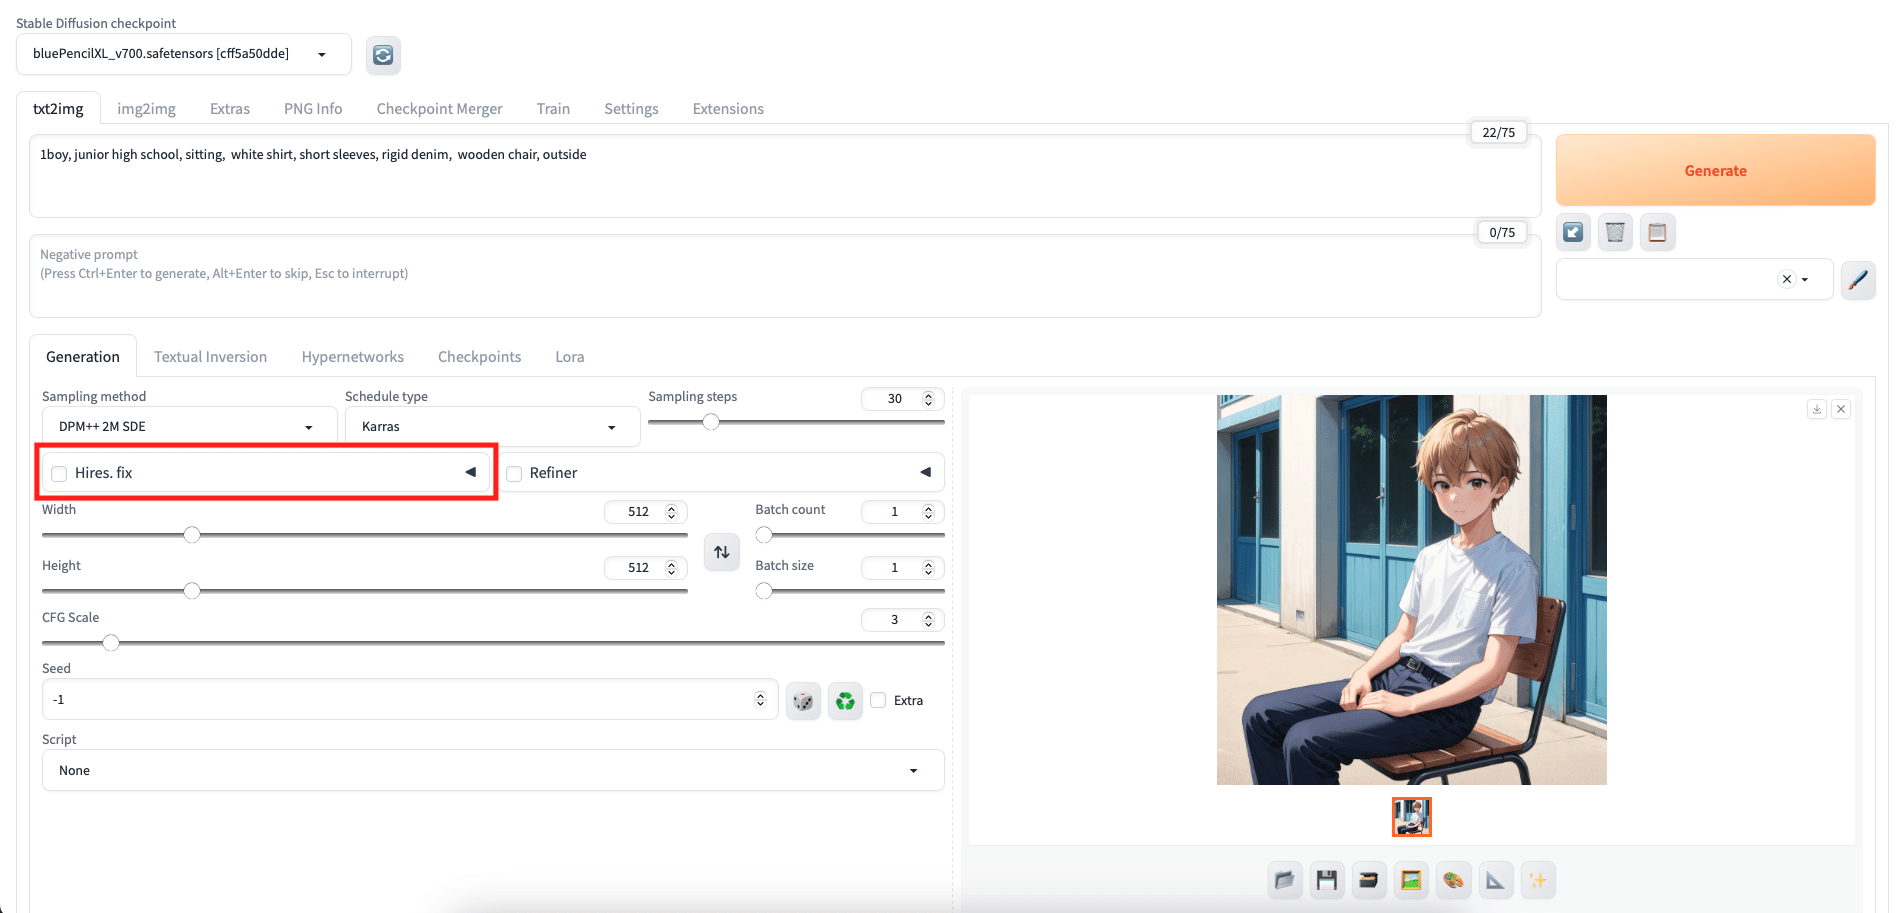Click the dice icon to randomize seed
The height and width of the screenshot is (913, 1903).
click(x=803, y=701)
